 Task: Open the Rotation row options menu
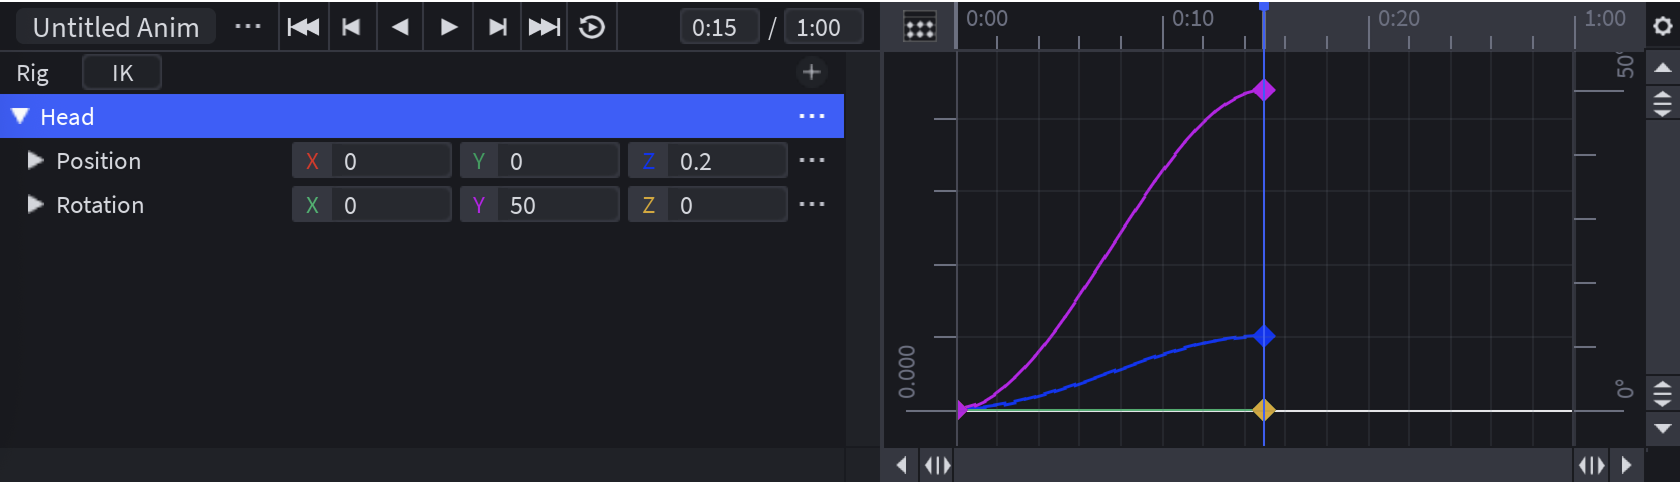812,204
